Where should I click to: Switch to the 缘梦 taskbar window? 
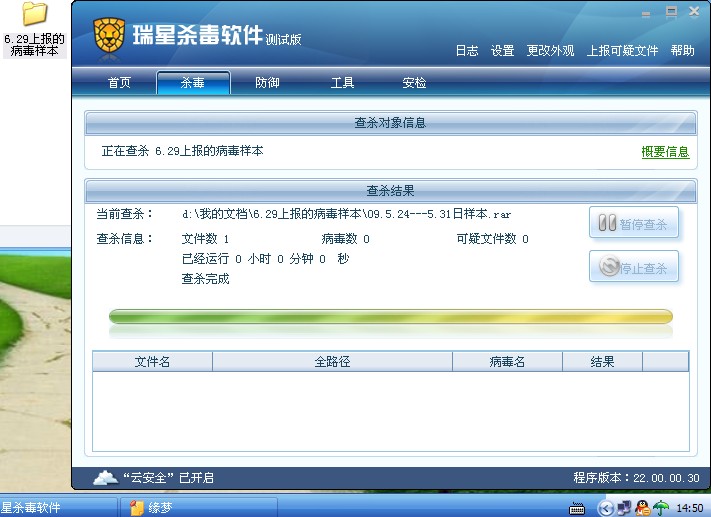click(x=199, y=507)
